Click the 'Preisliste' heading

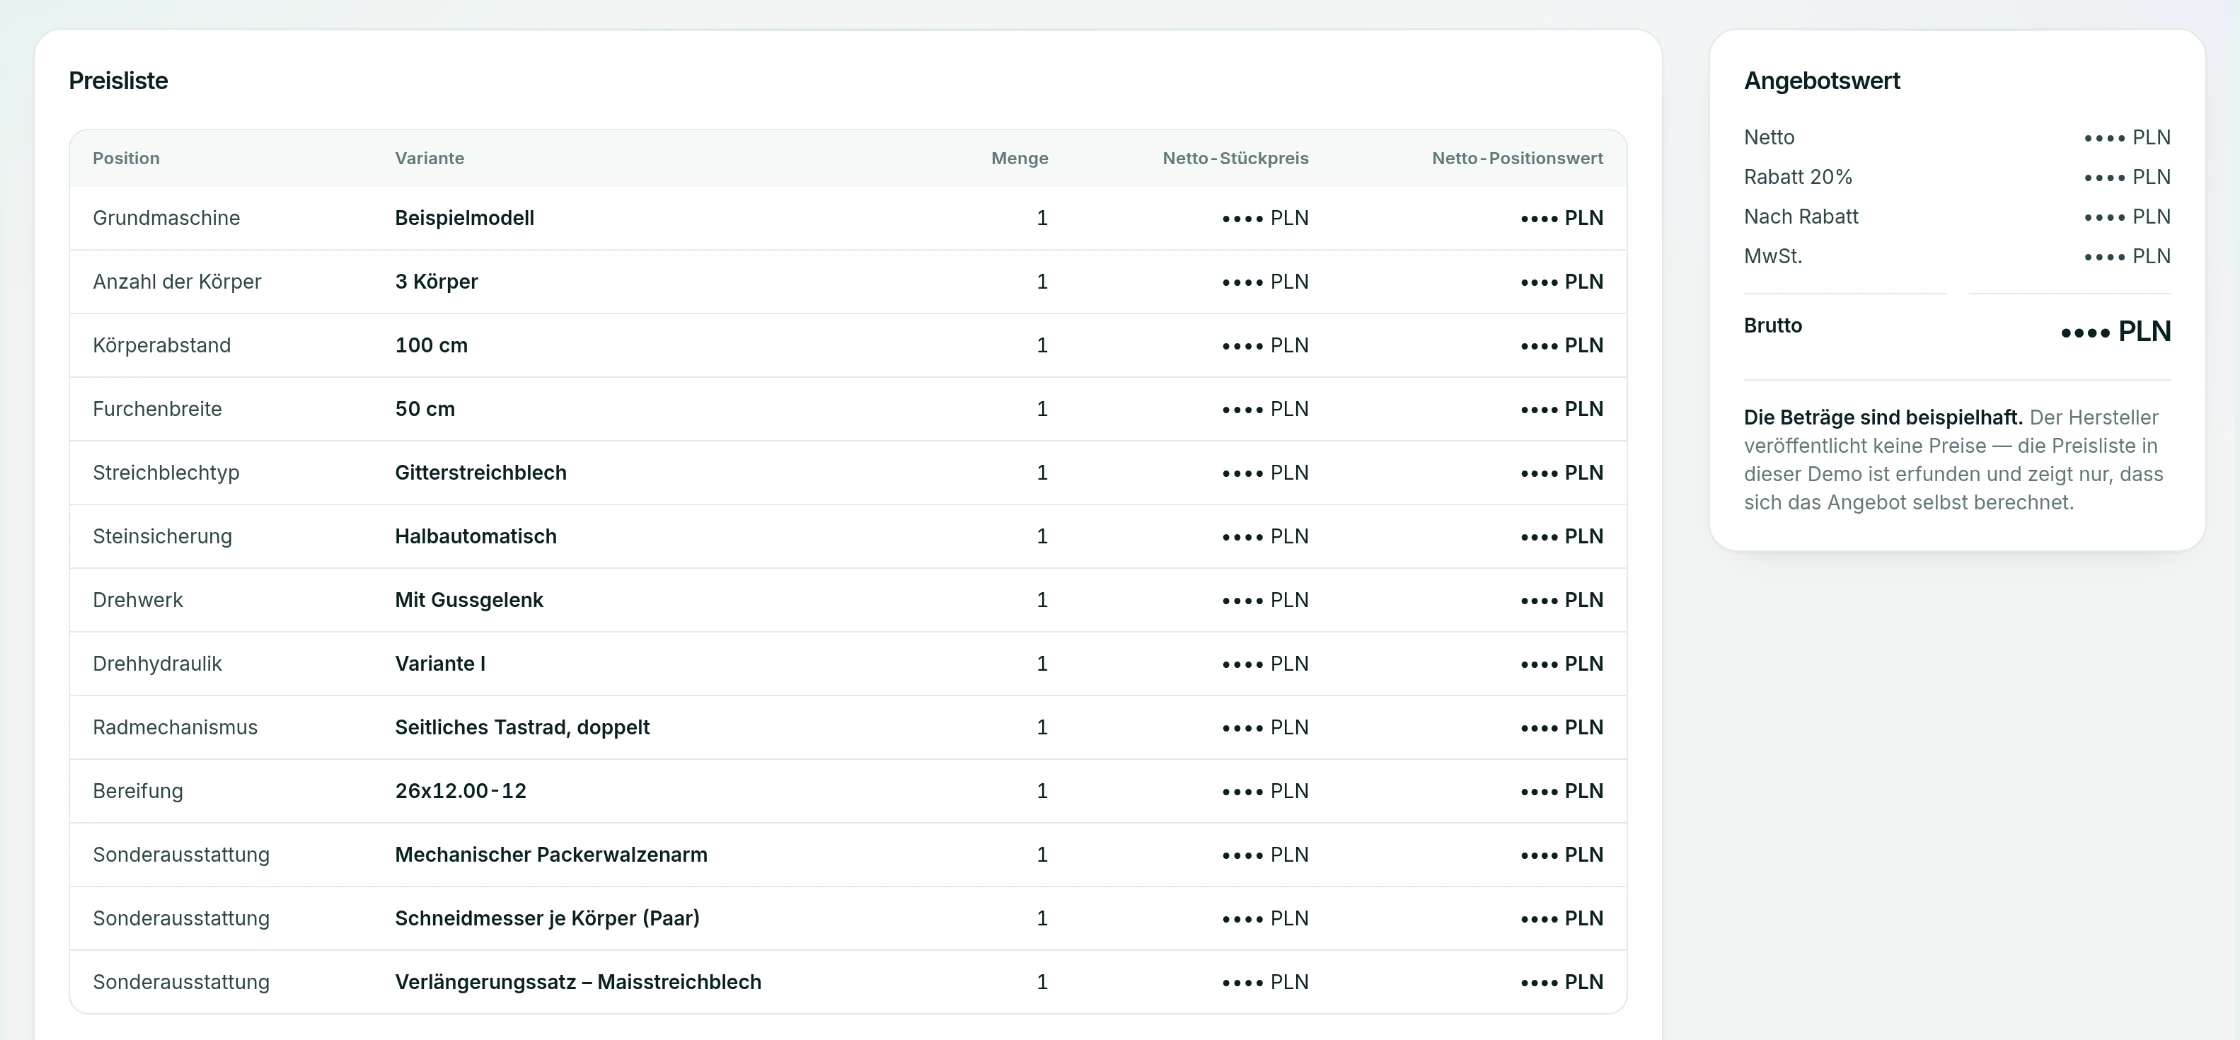click(x=118, y=81)
